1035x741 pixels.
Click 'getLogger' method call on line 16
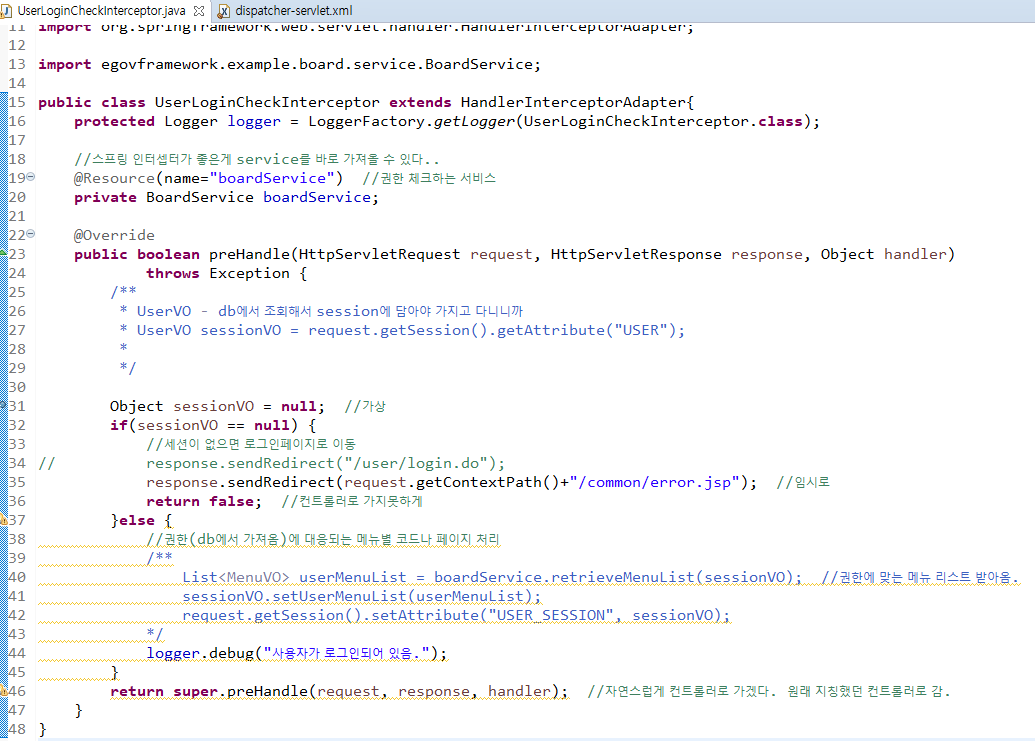(x=475, y=121)
